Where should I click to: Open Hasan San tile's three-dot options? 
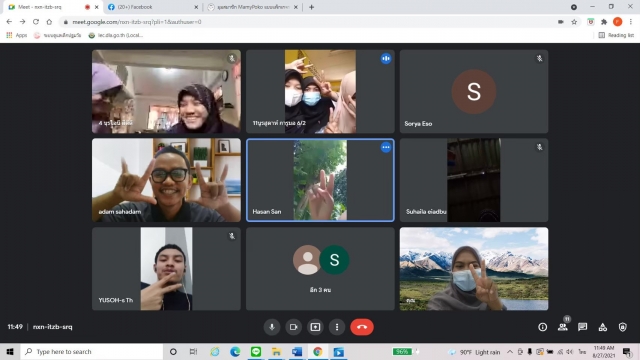pos(386,147)
